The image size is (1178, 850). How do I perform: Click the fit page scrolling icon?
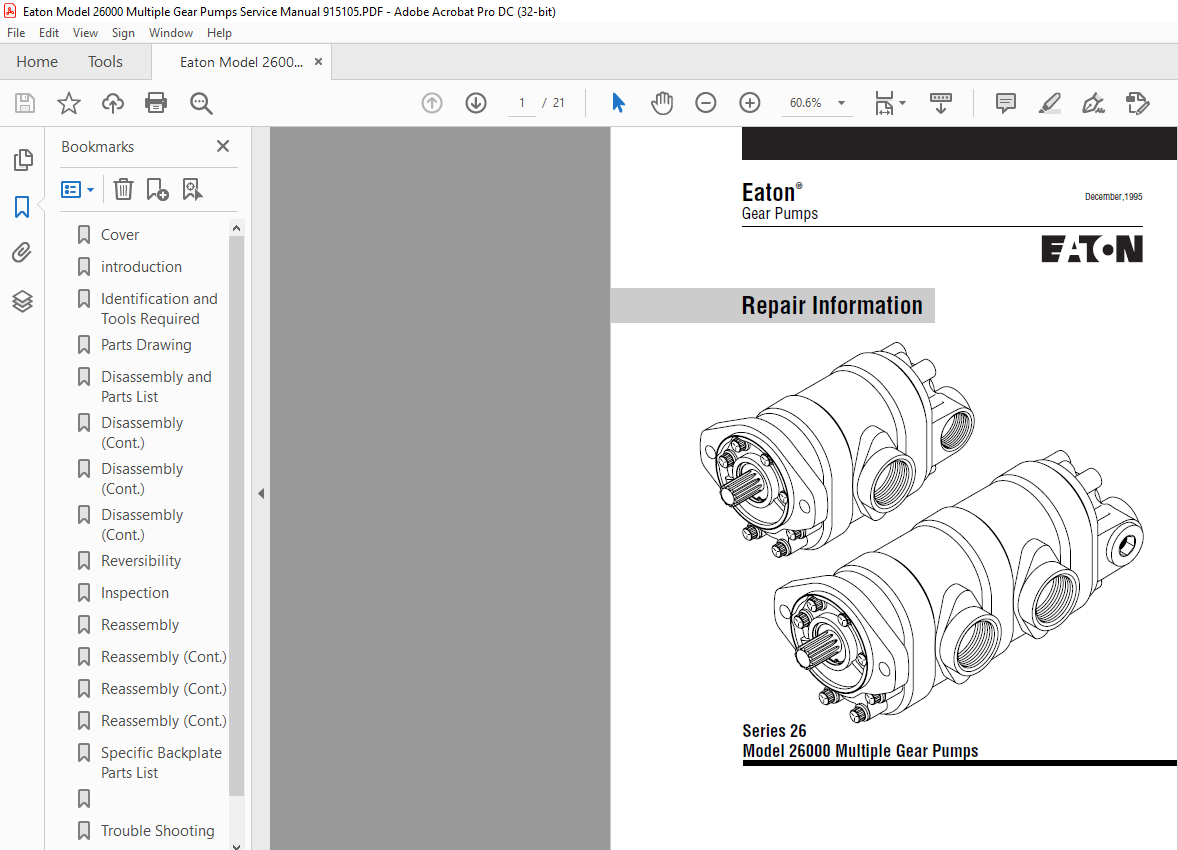pyautogui.click(x=884, y=103)
